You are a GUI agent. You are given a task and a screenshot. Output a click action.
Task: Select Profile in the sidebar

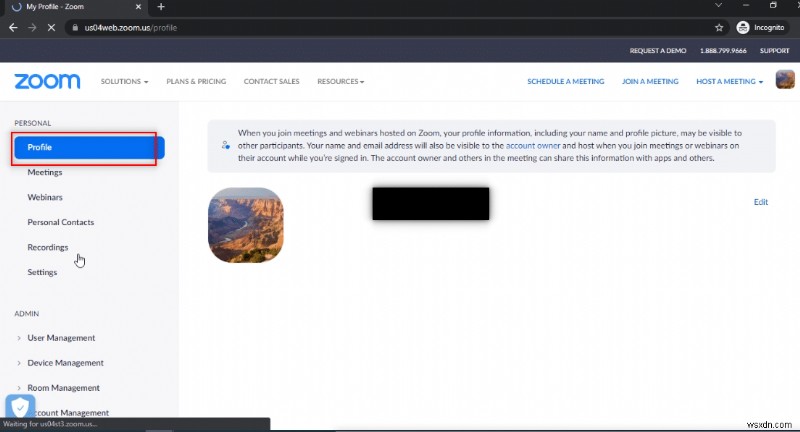tap(89, 147)
